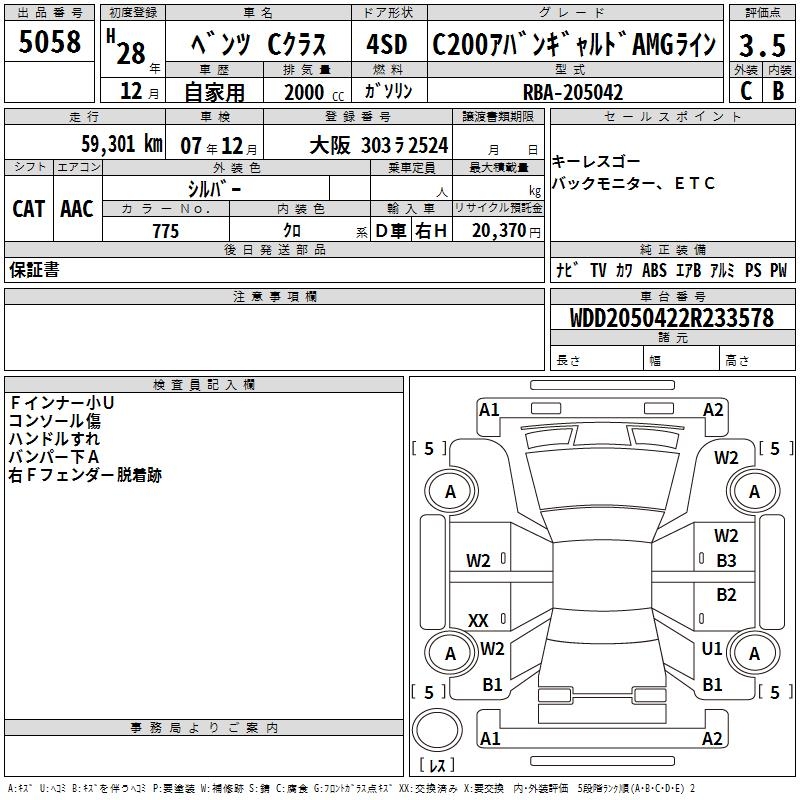Click door type 4SD
The height and width of the screenshot is (800, 800).
(387, 44)
